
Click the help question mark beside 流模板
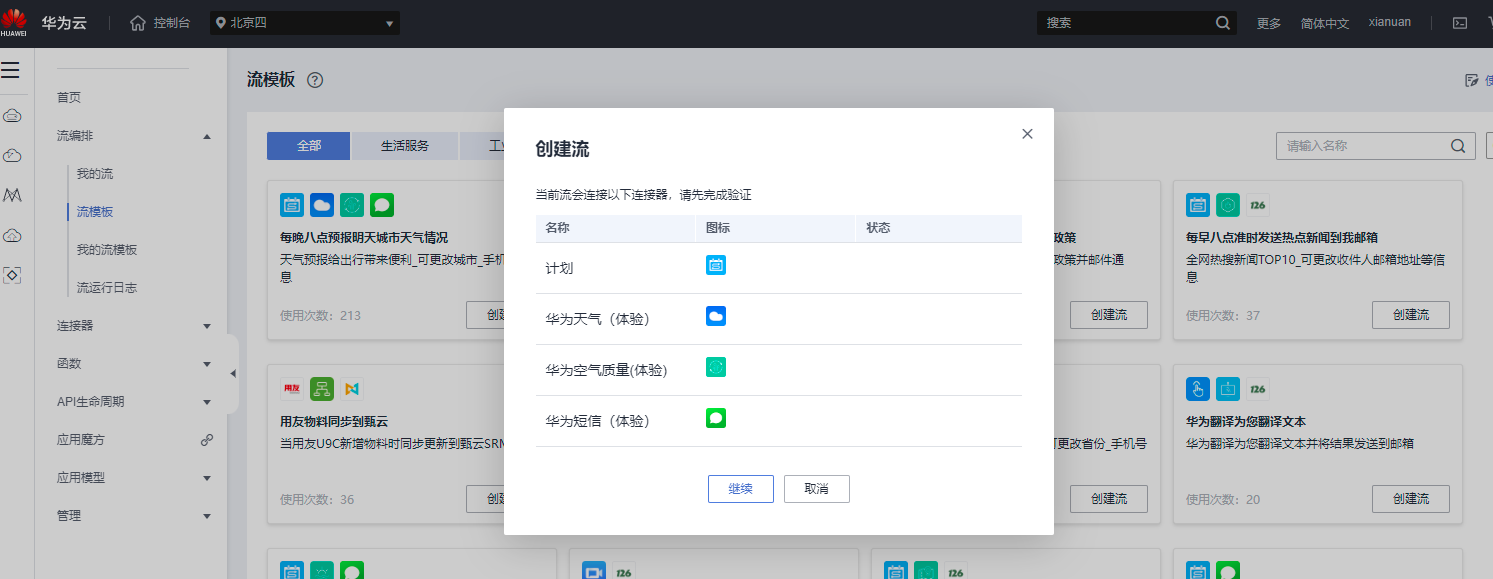(x=315, y=80)
